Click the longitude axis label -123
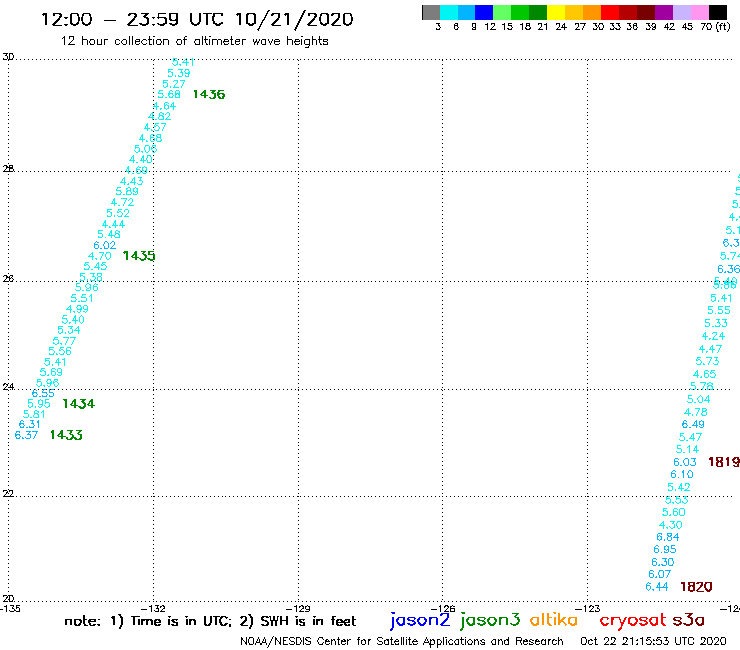The image size is (740, 650). (x=588, y=609)
